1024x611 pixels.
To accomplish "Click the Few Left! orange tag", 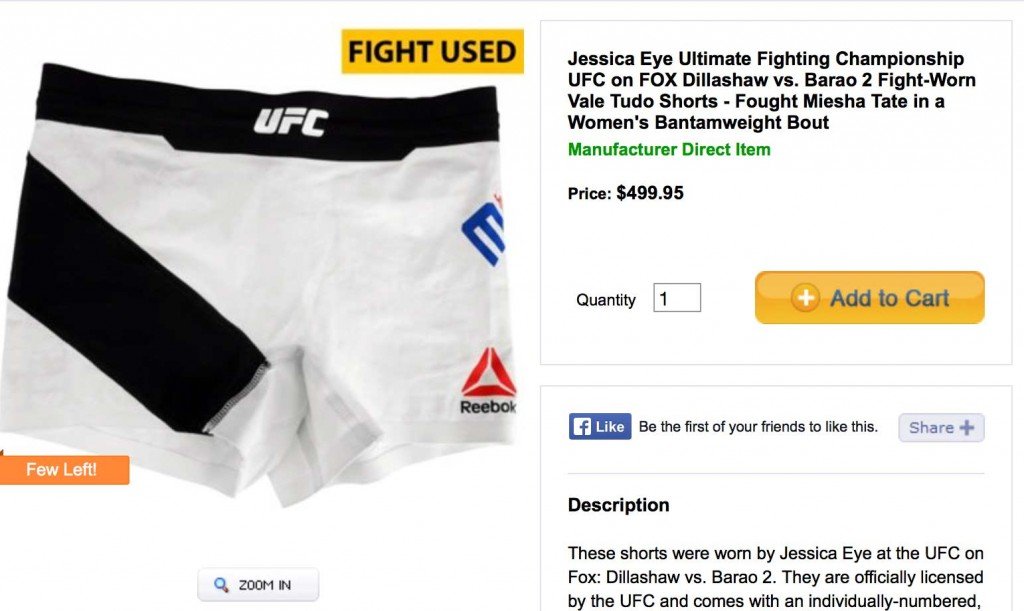I will 64,469.
